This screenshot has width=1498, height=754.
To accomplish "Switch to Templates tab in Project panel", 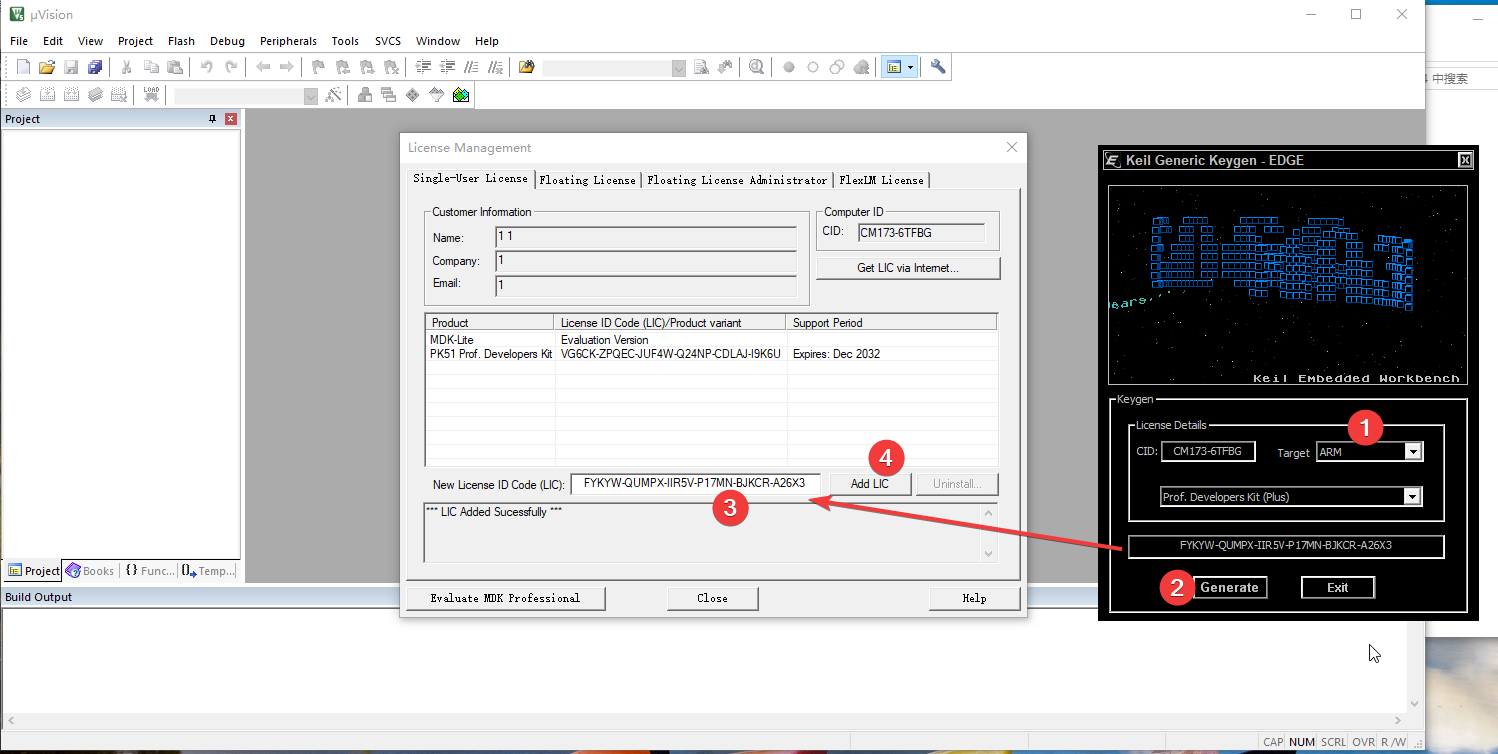I will [x=208, y=570].
